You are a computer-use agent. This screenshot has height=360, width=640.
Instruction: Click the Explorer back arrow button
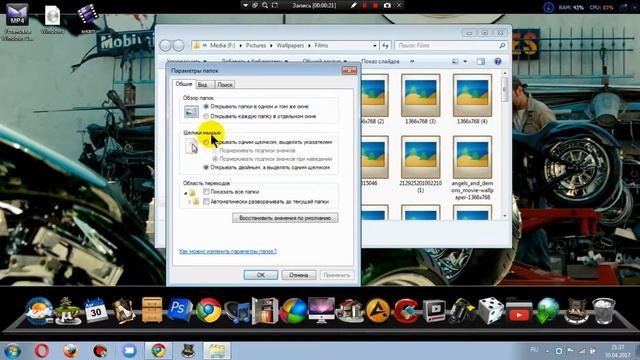(x=165, y=45)
